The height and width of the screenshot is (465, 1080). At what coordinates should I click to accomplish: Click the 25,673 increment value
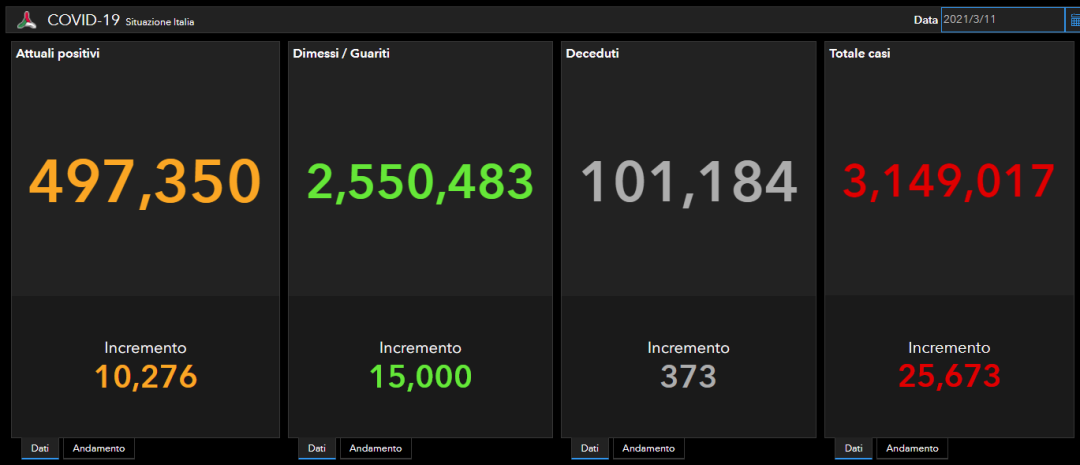[949, 375]
